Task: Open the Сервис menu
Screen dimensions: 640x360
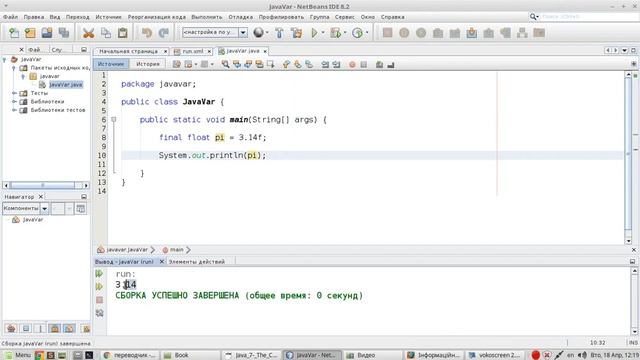Action: pos(345,17)
